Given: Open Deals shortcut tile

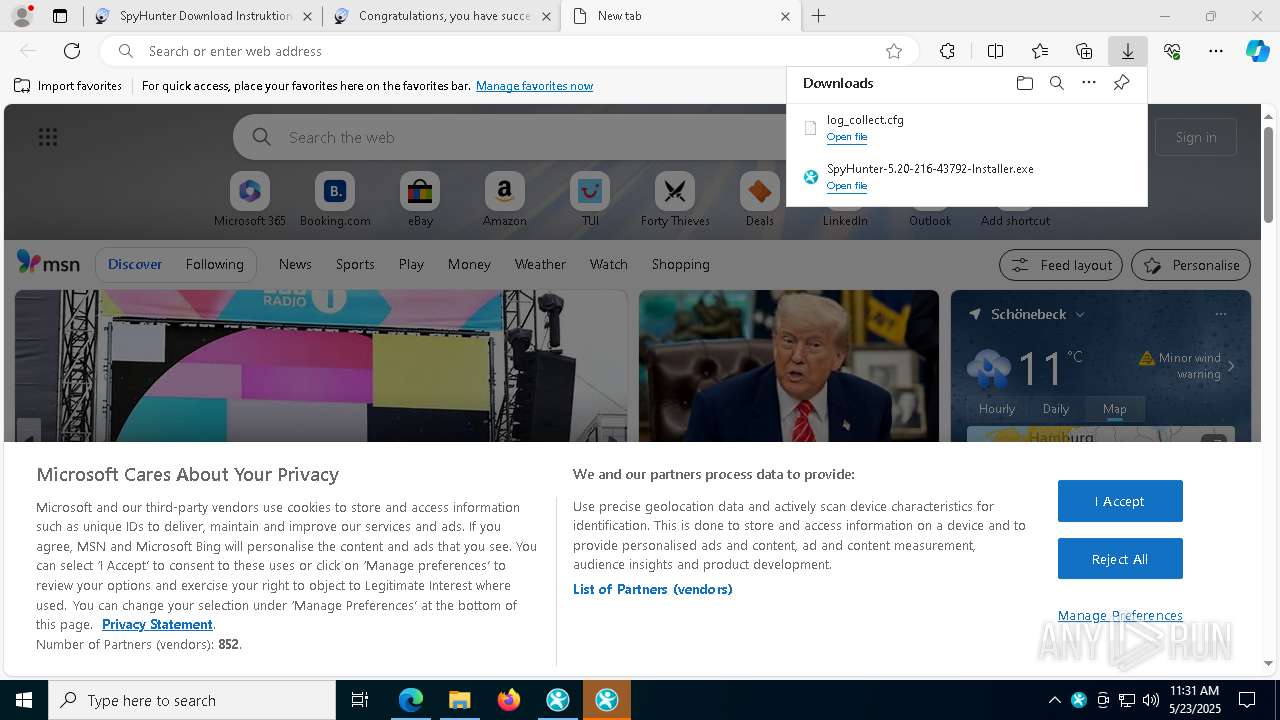Looking at the screenshot, I should 760,200.
